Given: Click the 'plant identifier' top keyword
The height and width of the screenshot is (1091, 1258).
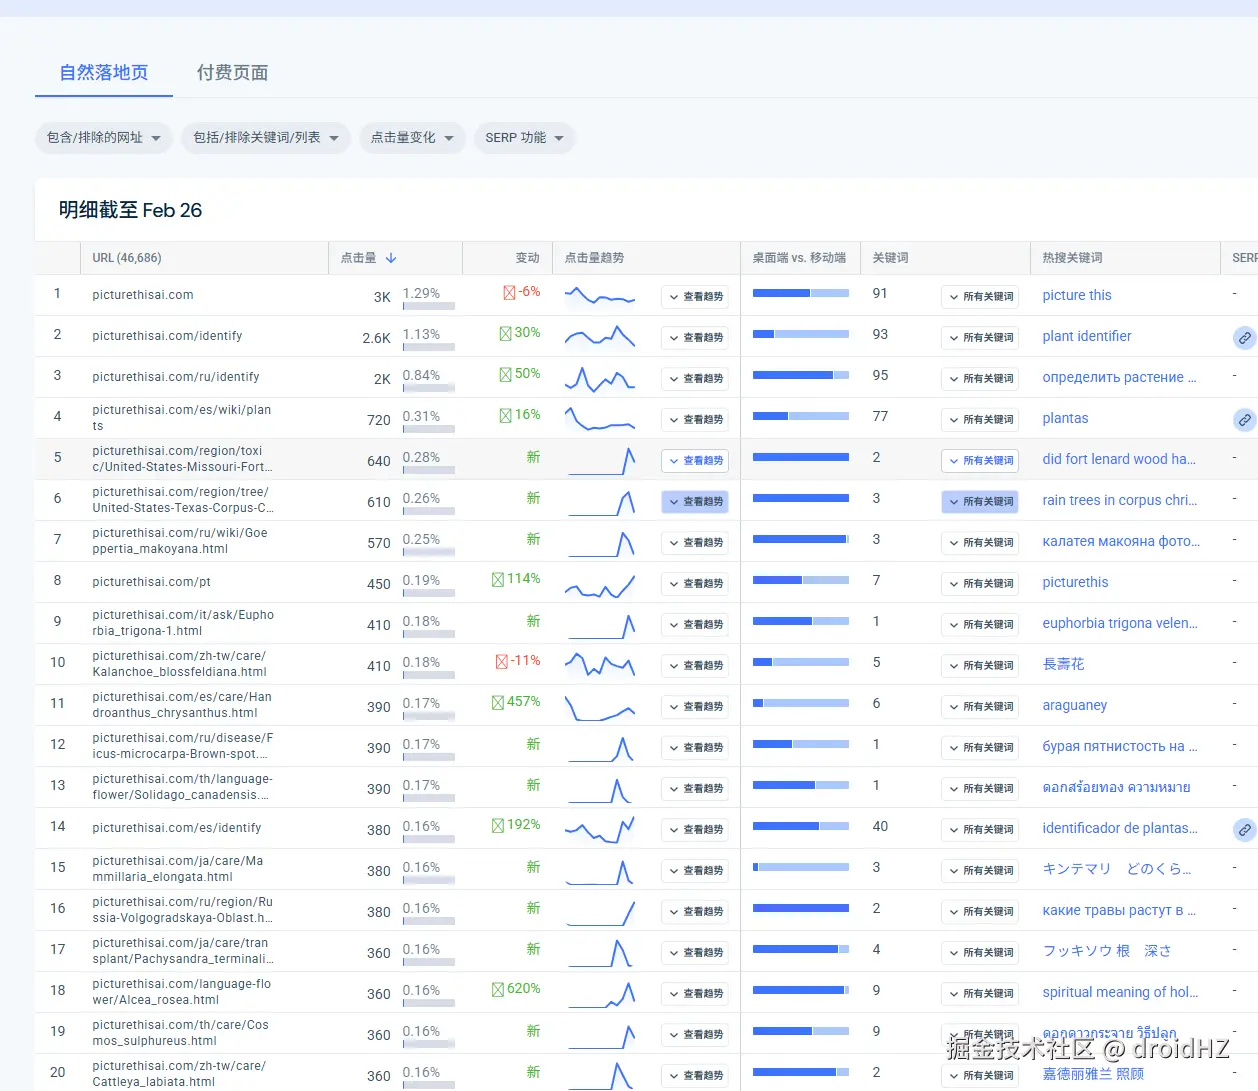Looking at the screenshot, I should pyautogui.click(x=1087, y=336).
